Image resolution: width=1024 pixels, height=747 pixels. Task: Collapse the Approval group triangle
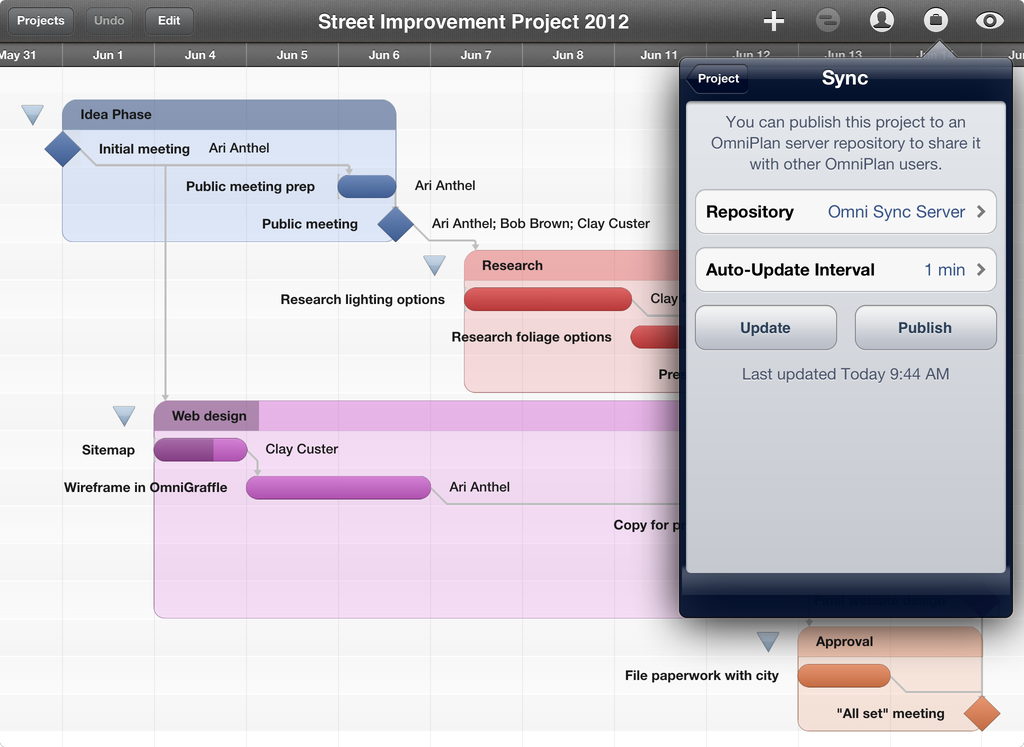768,642
